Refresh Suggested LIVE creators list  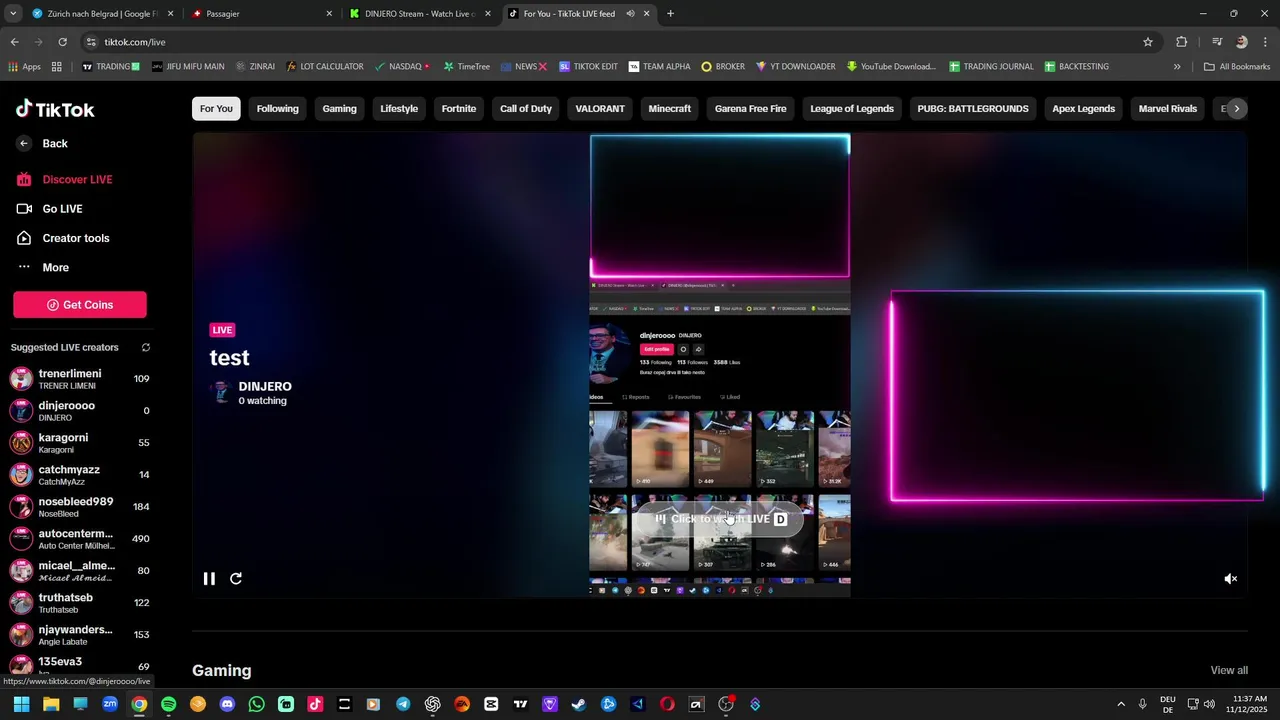click(145, 348)
